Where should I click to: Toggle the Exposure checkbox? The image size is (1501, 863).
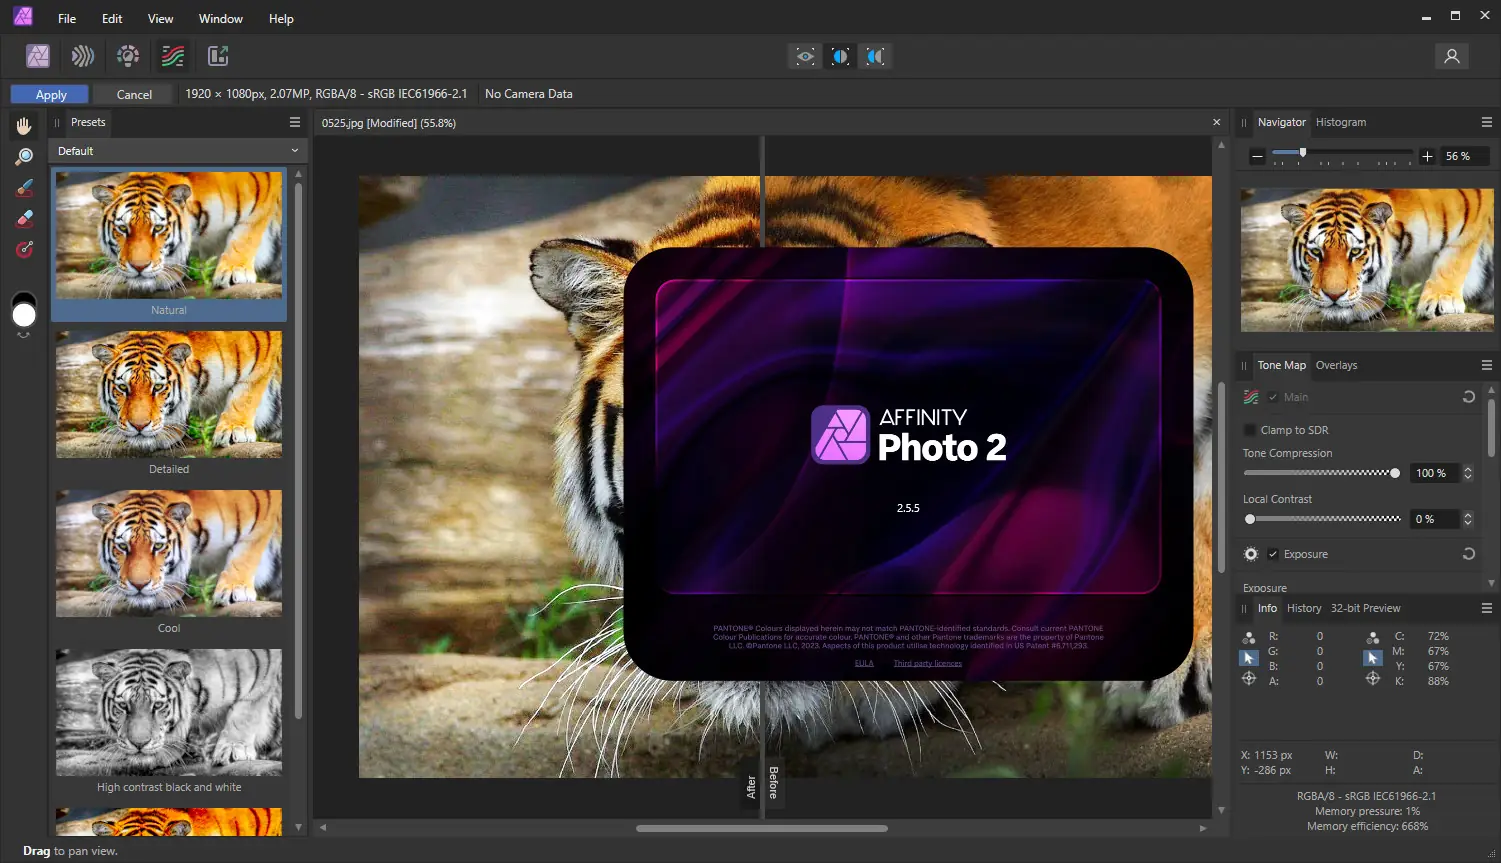tap(1273, 554)
